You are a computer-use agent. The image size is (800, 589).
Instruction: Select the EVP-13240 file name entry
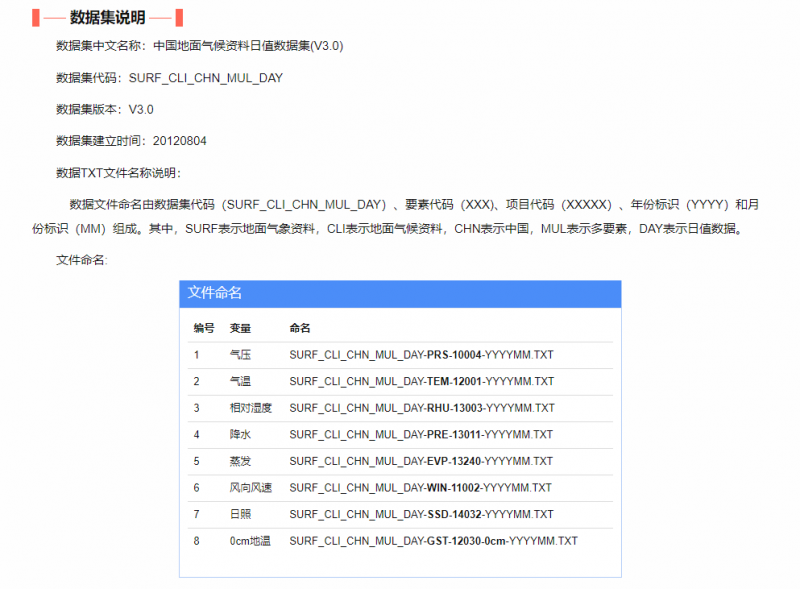coord(421,461)
